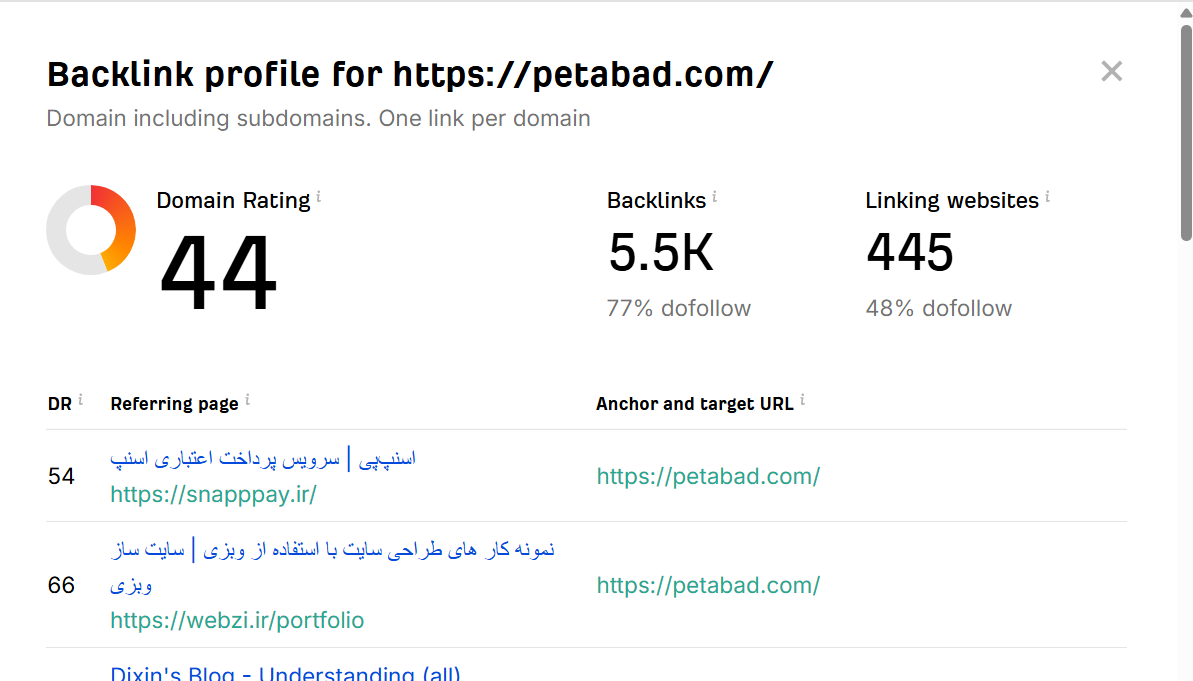
Task: Click the Referring page column info icon
Action: pyautogui.click(x=247, y=400)
